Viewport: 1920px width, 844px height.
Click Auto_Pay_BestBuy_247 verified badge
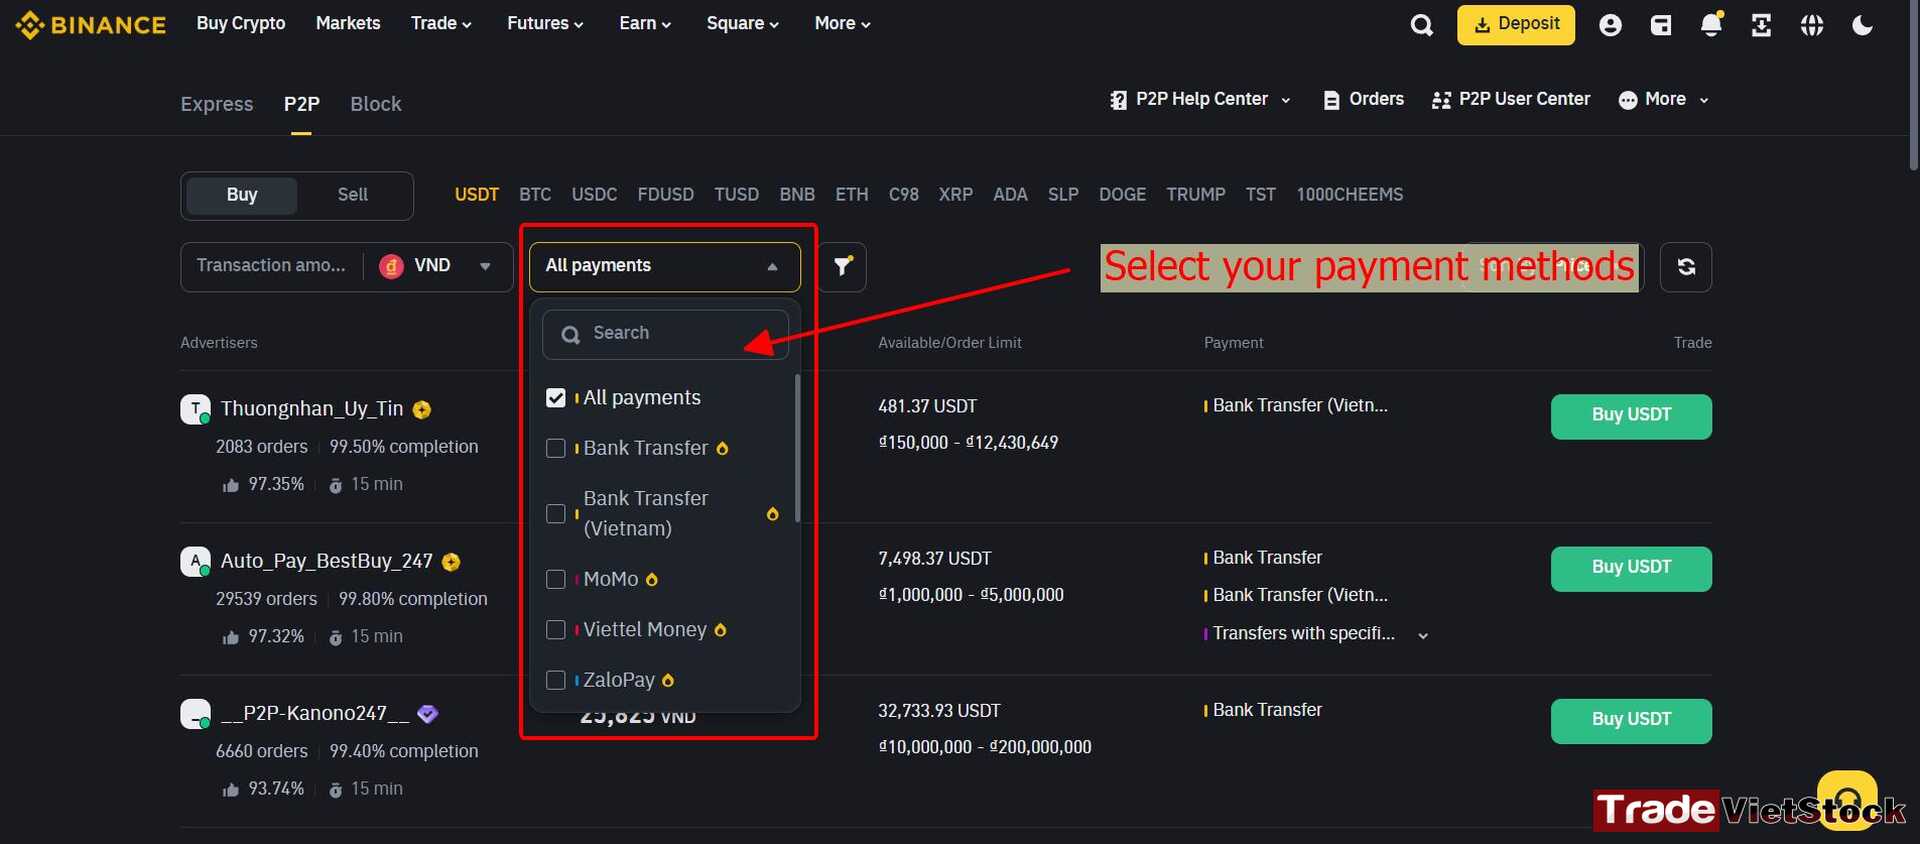click(451, 562)
